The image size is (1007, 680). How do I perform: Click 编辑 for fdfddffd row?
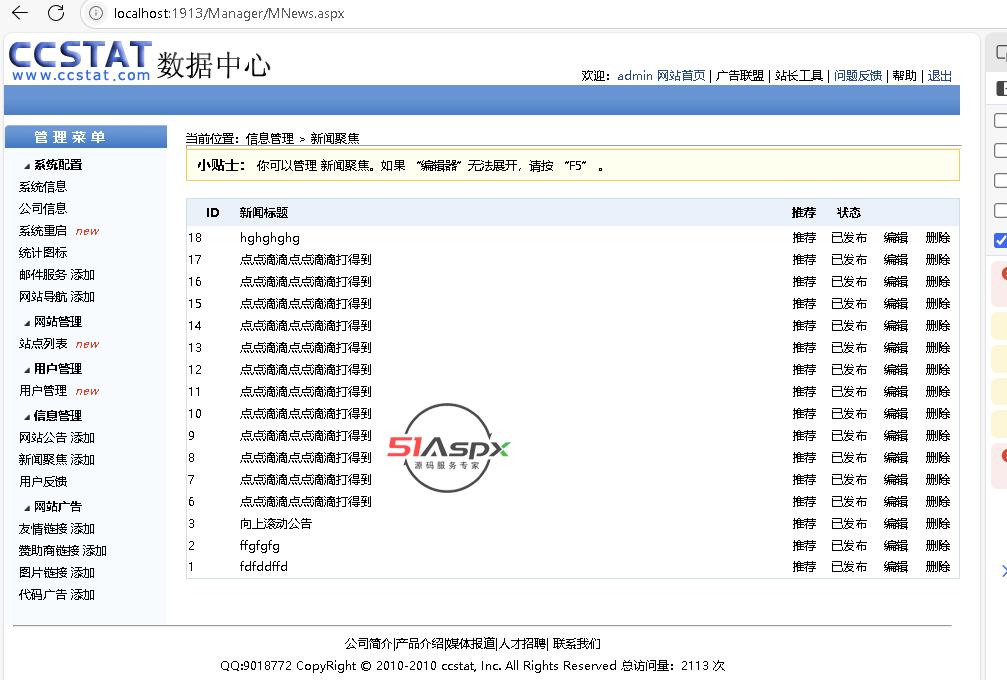pos(896,567)
